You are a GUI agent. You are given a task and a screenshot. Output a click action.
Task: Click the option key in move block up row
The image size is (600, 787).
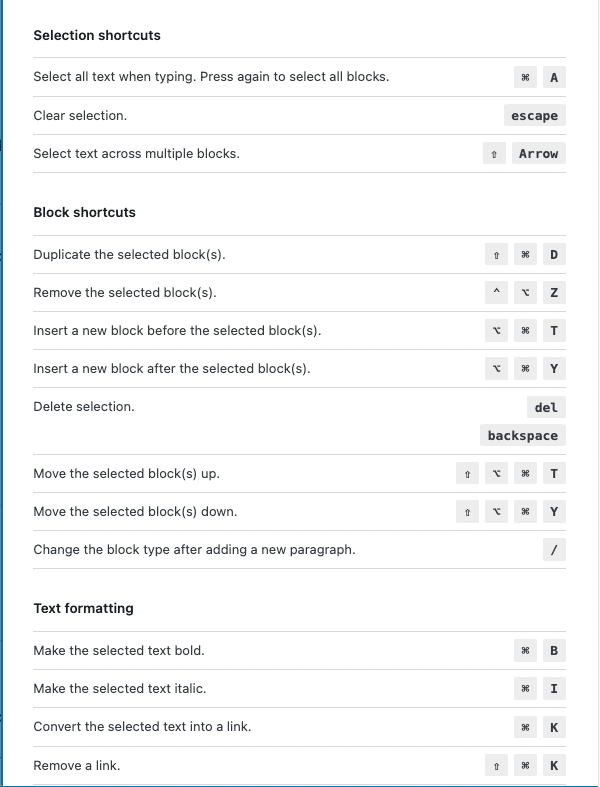497,474
